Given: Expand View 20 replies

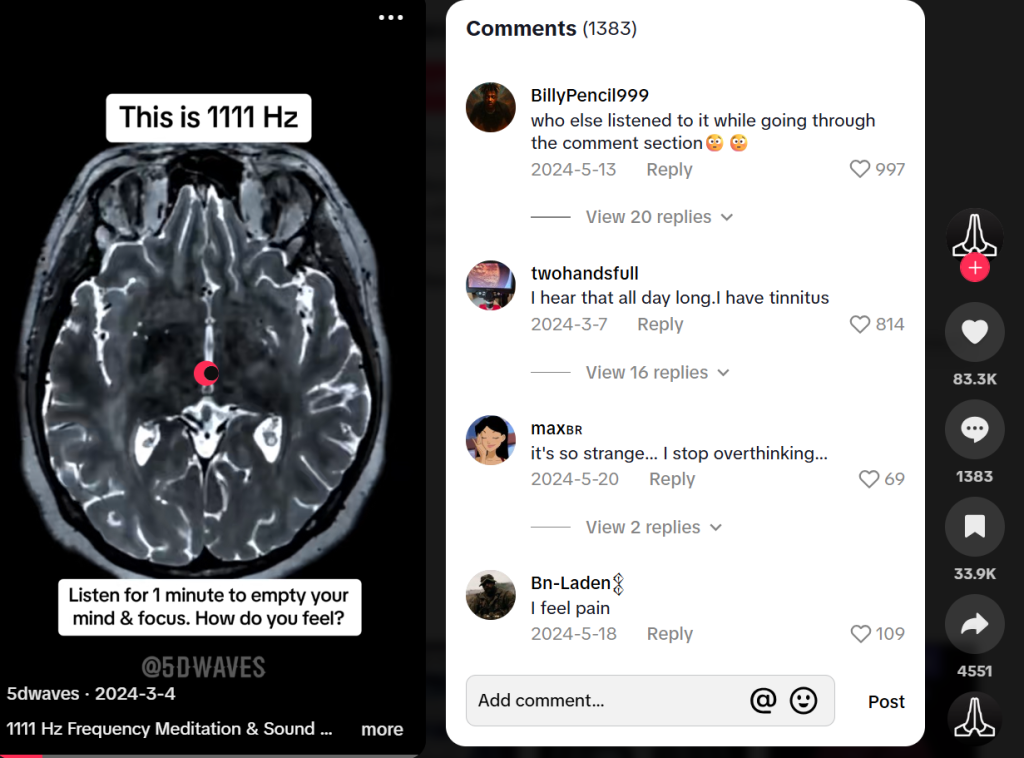Looking at the screenshot, I should [x=659, y=217].
